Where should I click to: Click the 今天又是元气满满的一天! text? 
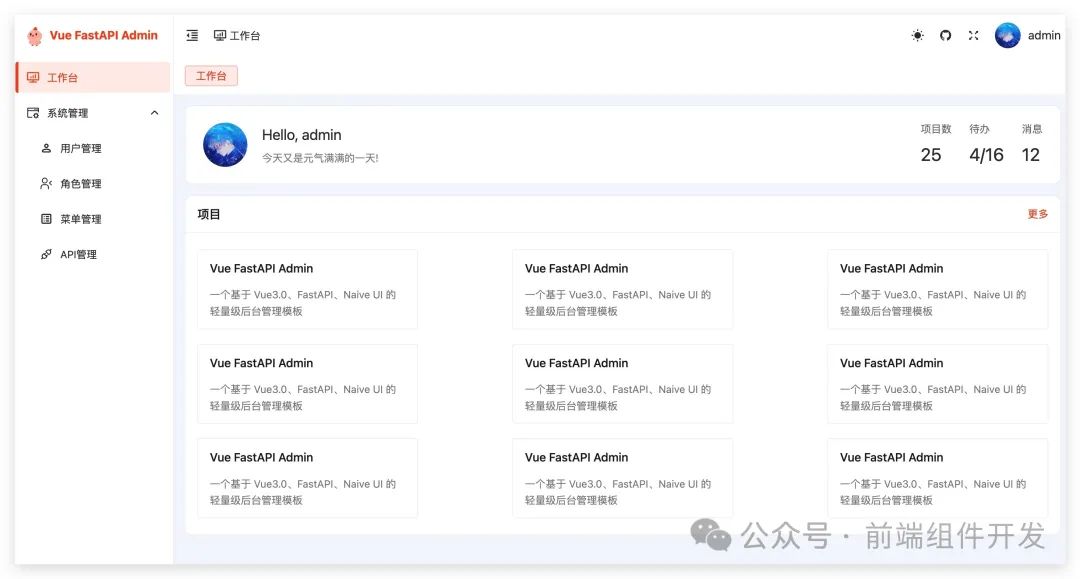tap(320, 158)
